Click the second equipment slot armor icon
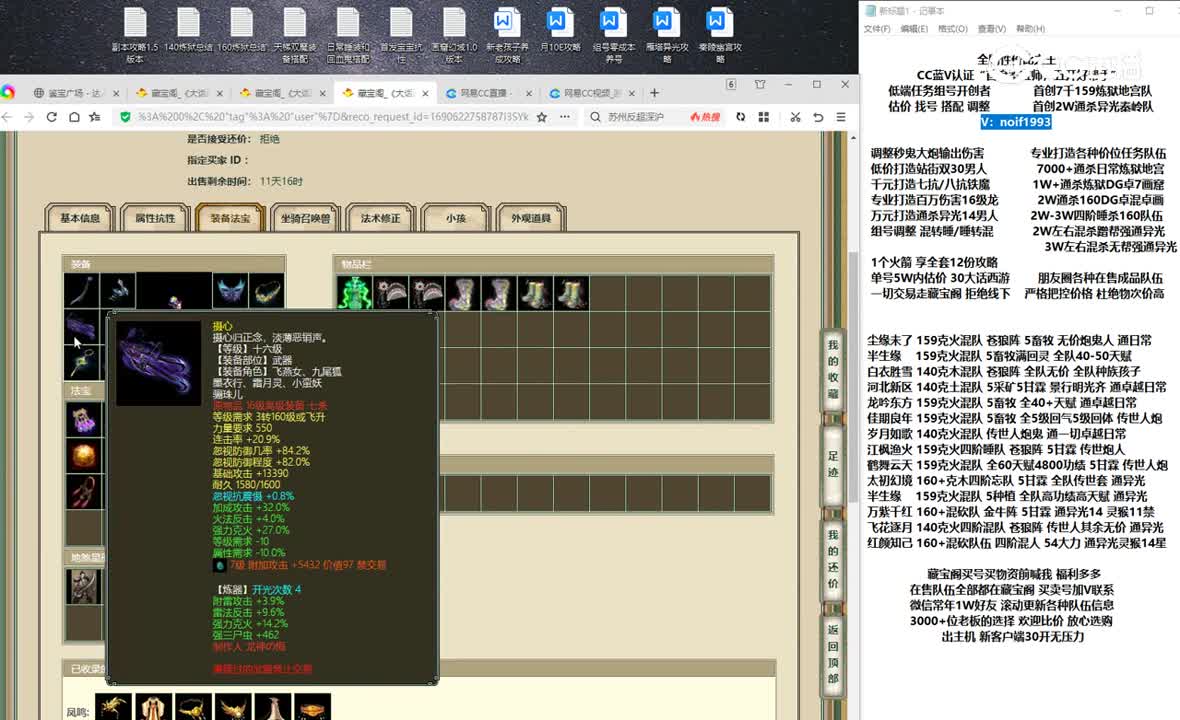The width and height of the screenshot is (1180, 720). (118, 290)
